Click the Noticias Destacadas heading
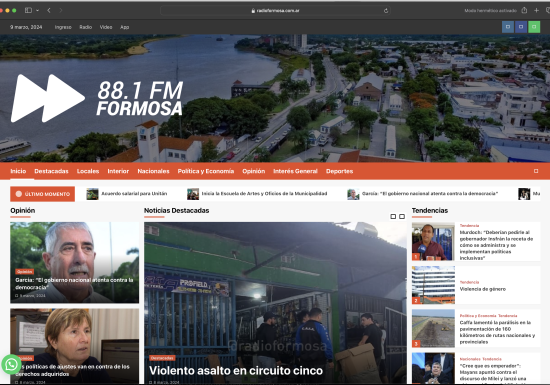 [176, 210]
